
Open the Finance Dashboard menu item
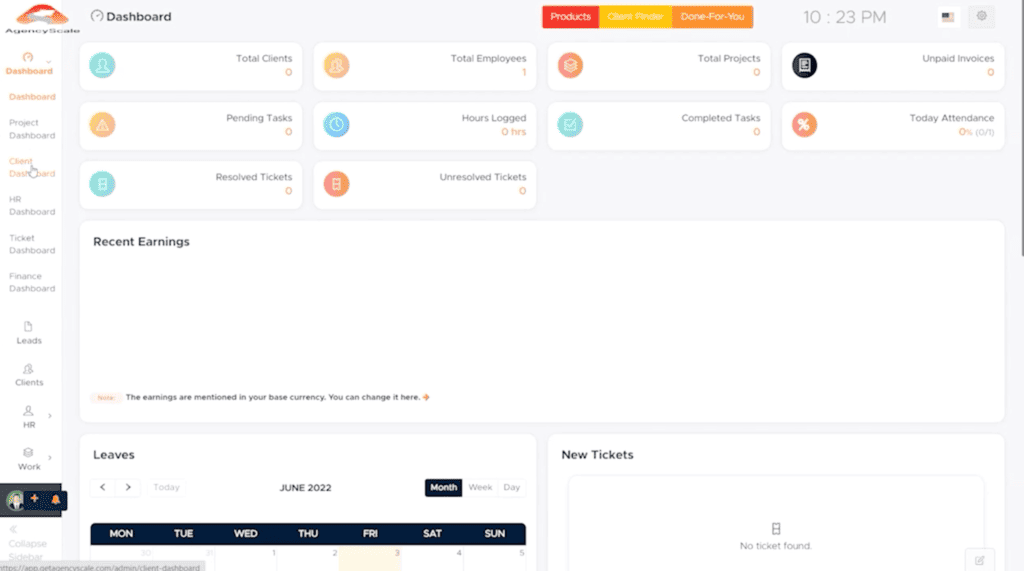[32, 282]
